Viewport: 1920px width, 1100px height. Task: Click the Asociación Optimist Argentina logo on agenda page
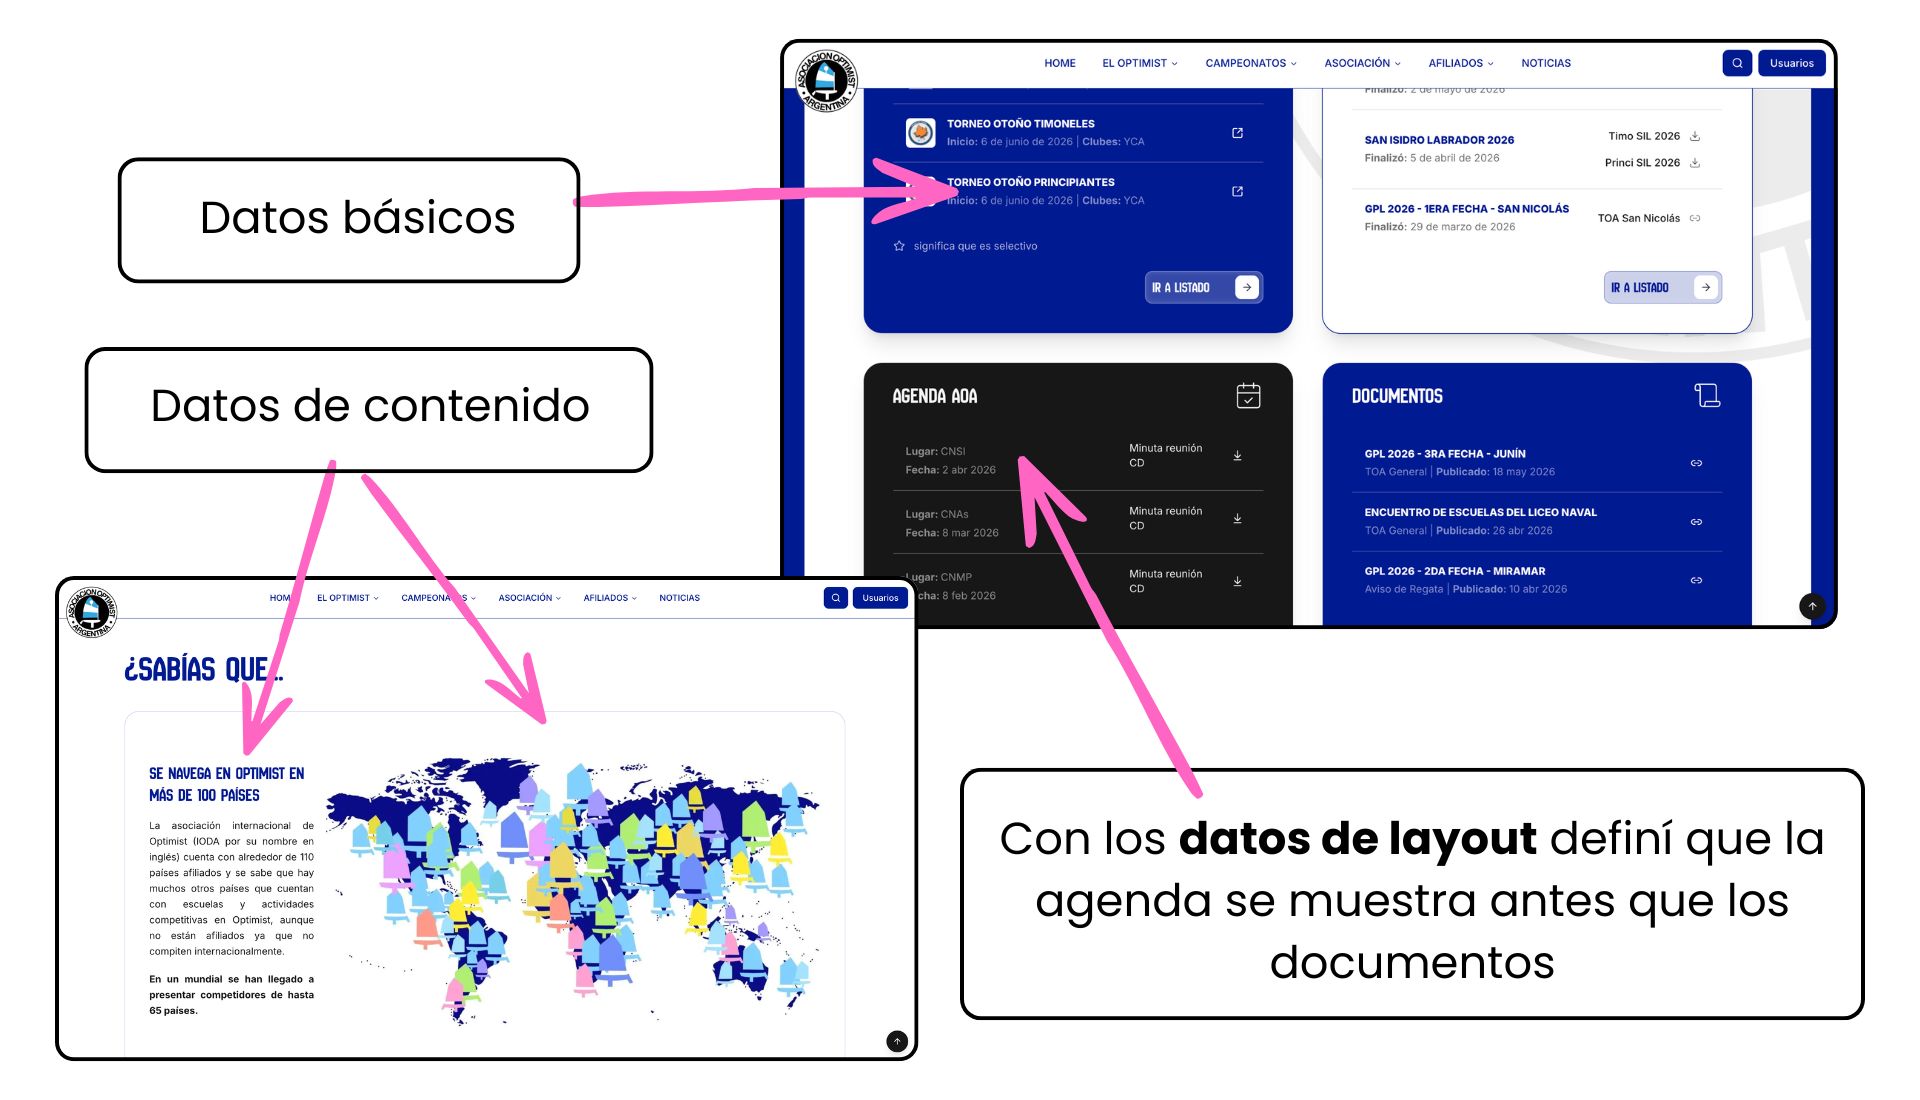[x=826, y=80]
